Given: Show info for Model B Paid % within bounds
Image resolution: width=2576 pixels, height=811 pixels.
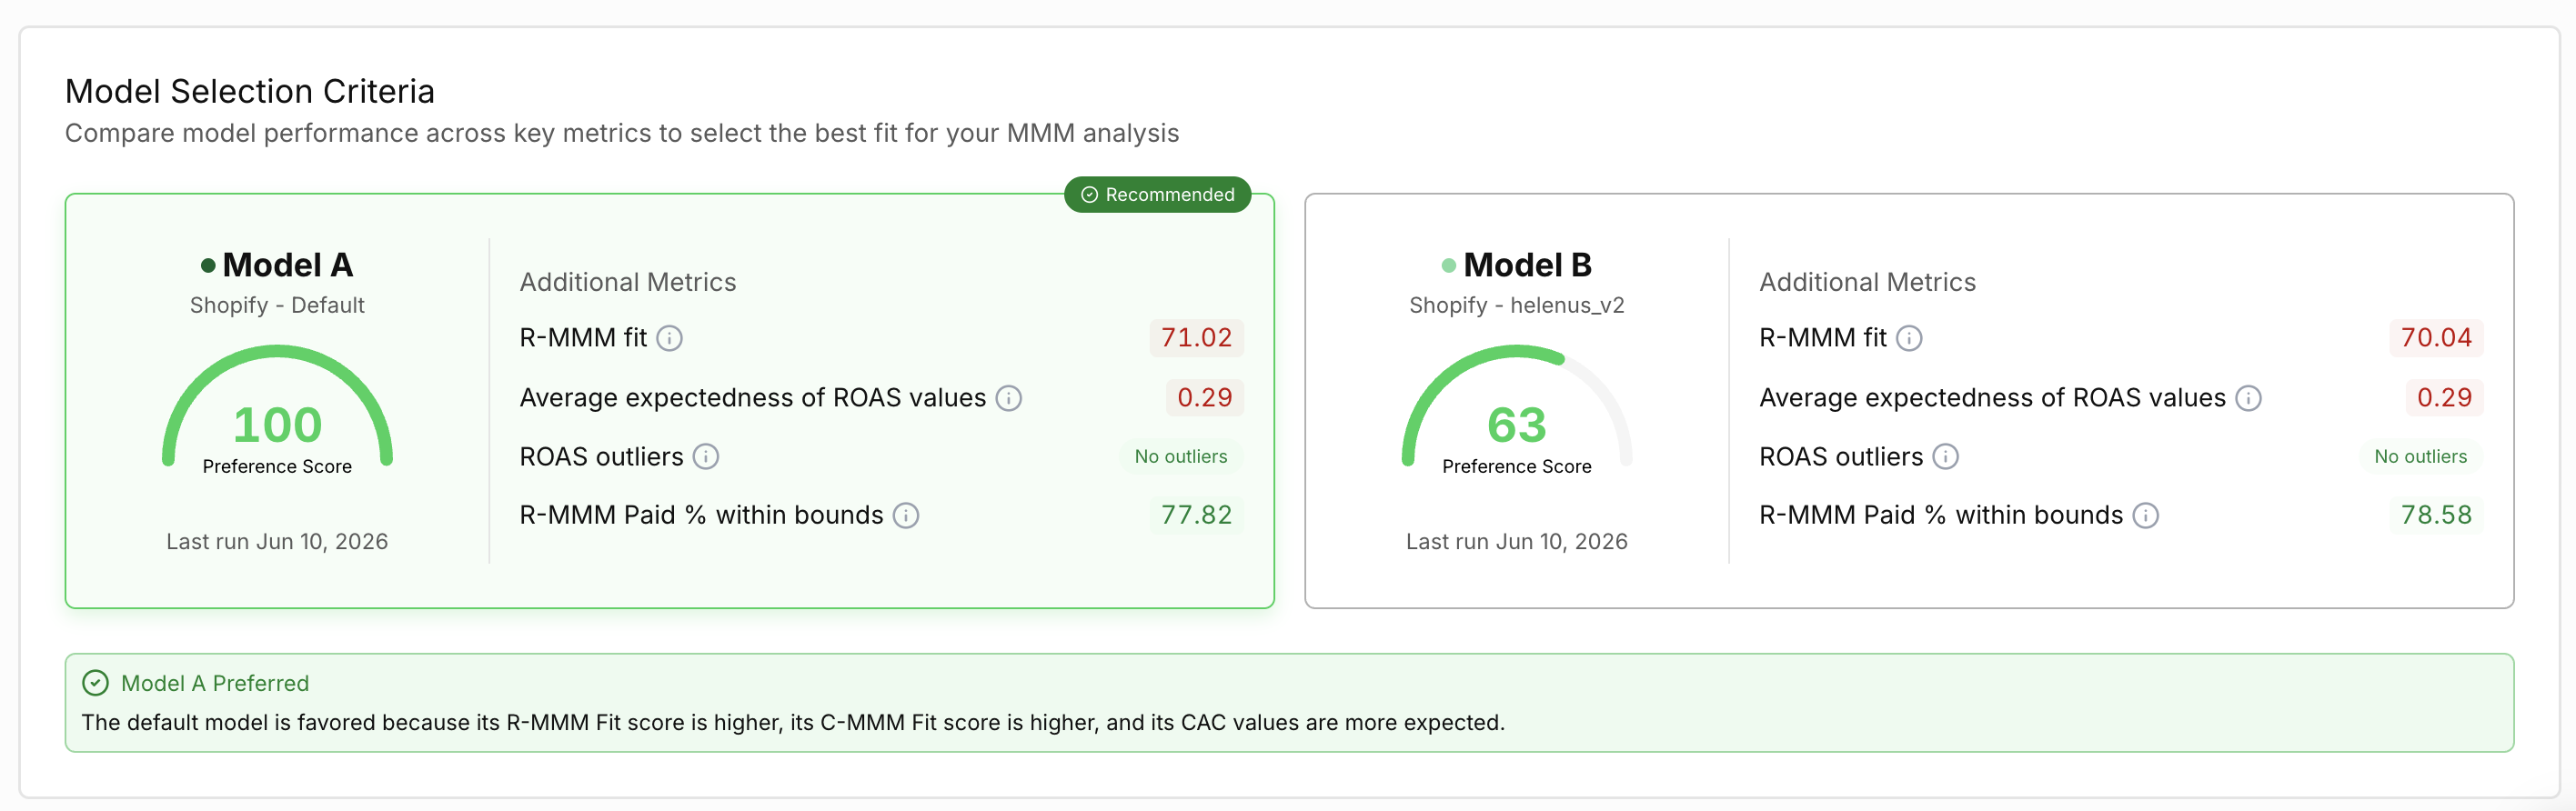Looking at the screenshot, I should coord(2146,515).
